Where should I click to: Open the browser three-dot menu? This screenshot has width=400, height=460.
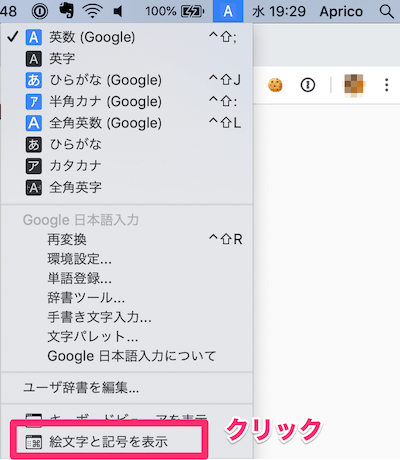click(386, 85)
